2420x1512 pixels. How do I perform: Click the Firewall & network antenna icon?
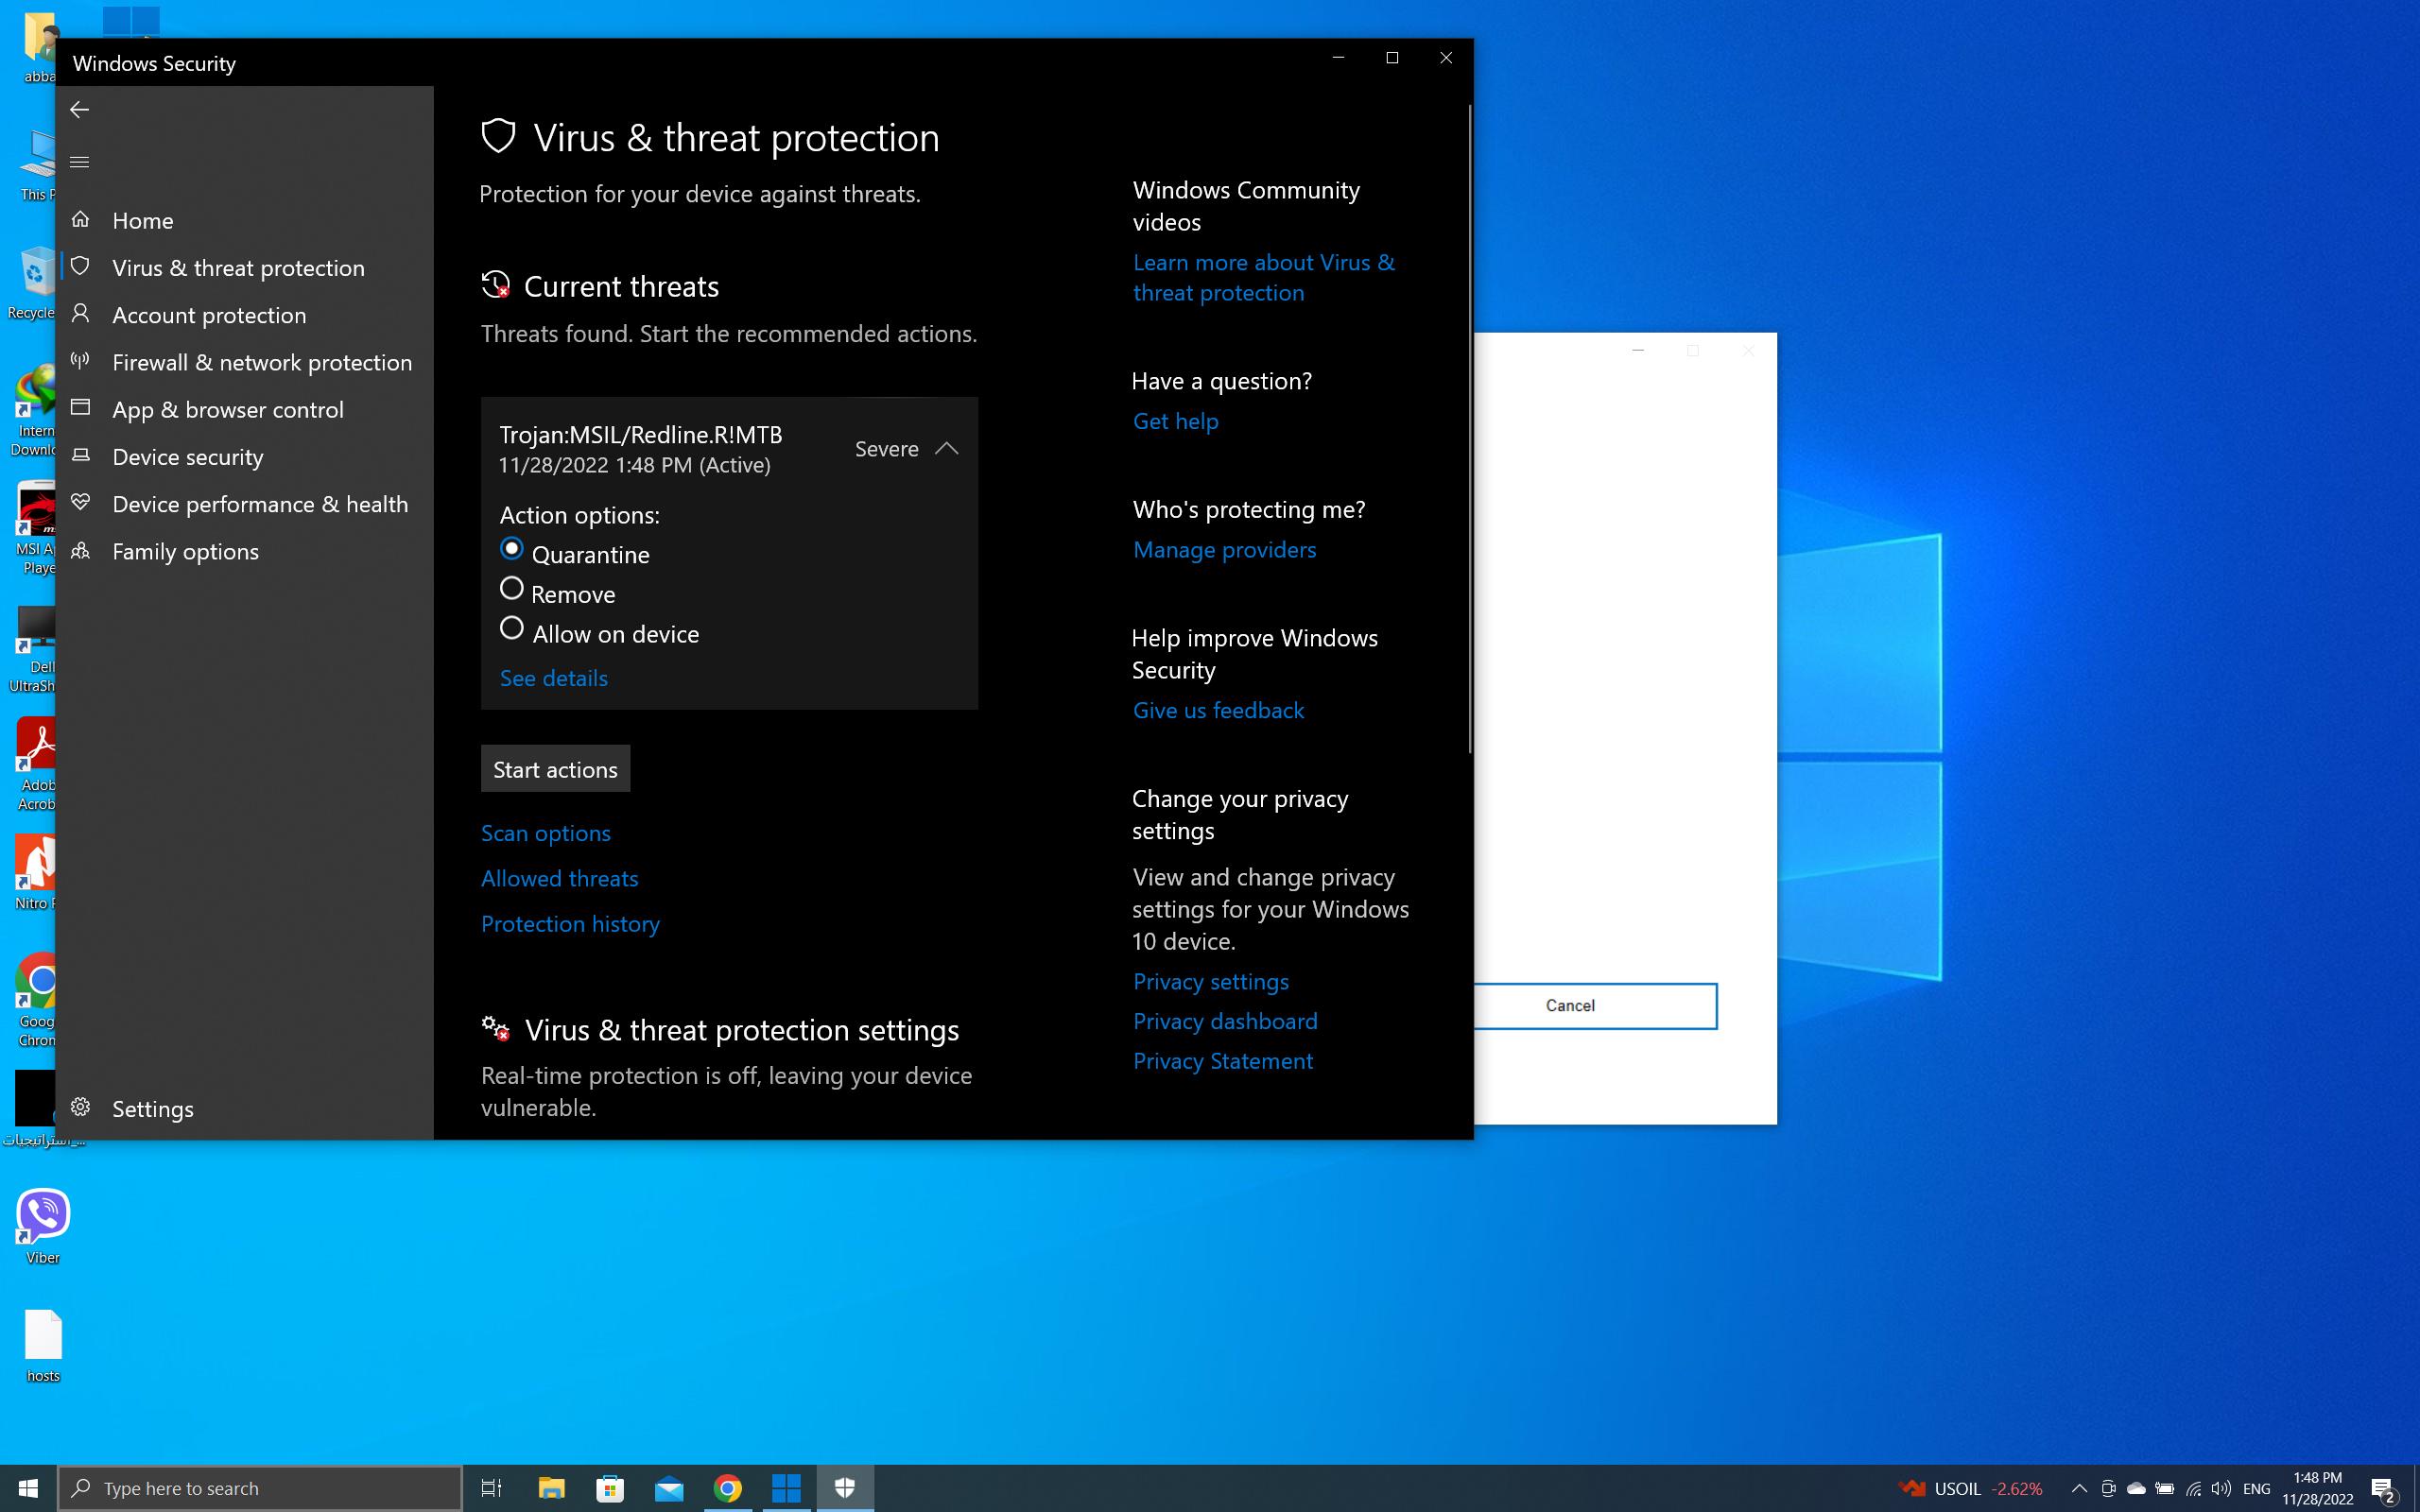coord(81,361)
